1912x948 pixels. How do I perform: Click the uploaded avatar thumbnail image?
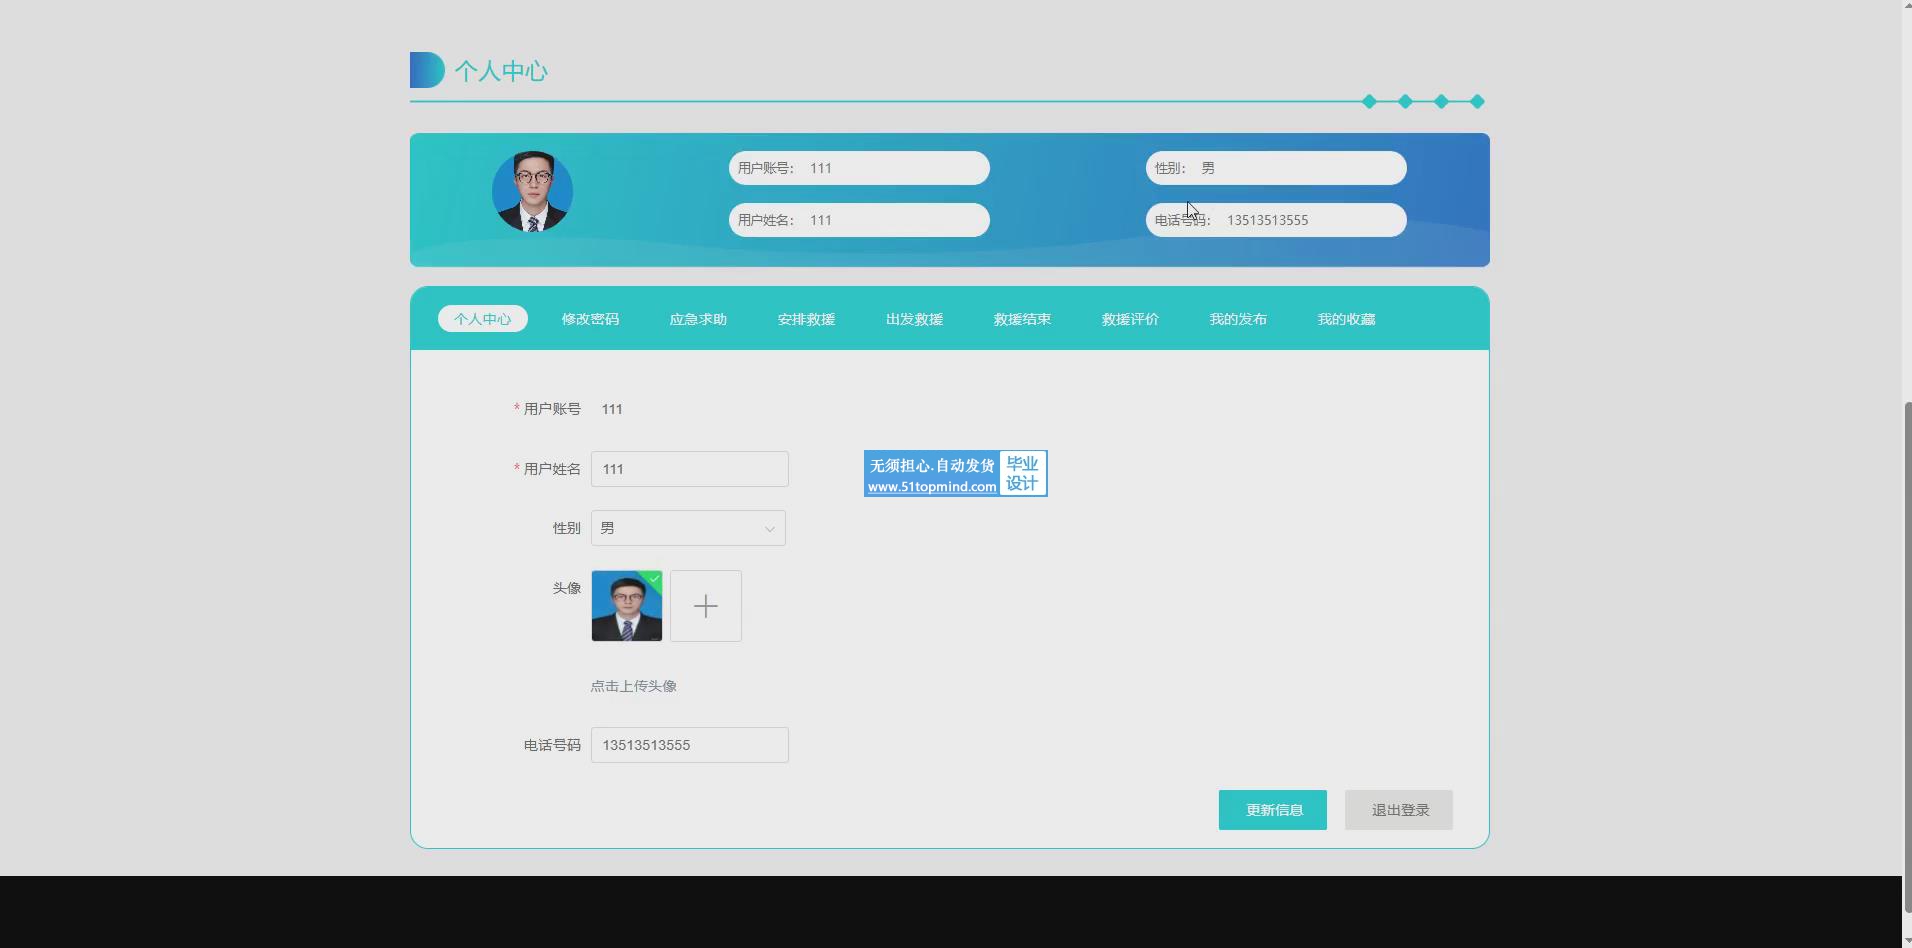[627, 606]
